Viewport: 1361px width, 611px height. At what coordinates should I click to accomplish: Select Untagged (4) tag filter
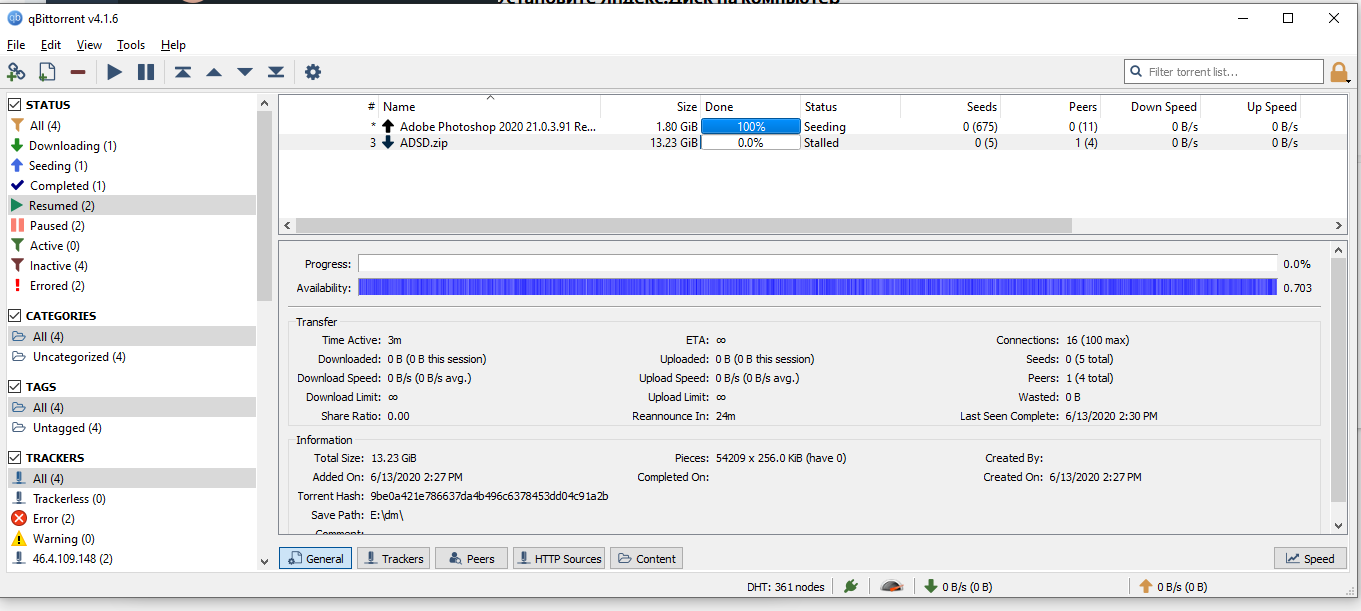131,427
